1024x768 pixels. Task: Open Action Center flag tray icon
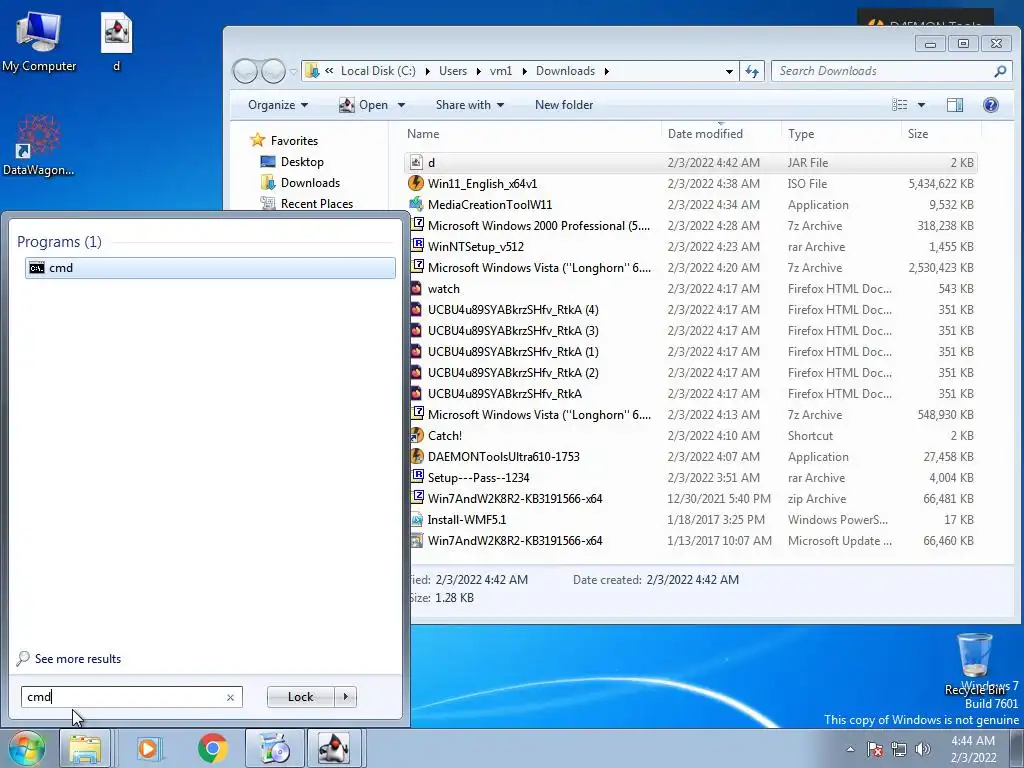[x=875, y=749]
